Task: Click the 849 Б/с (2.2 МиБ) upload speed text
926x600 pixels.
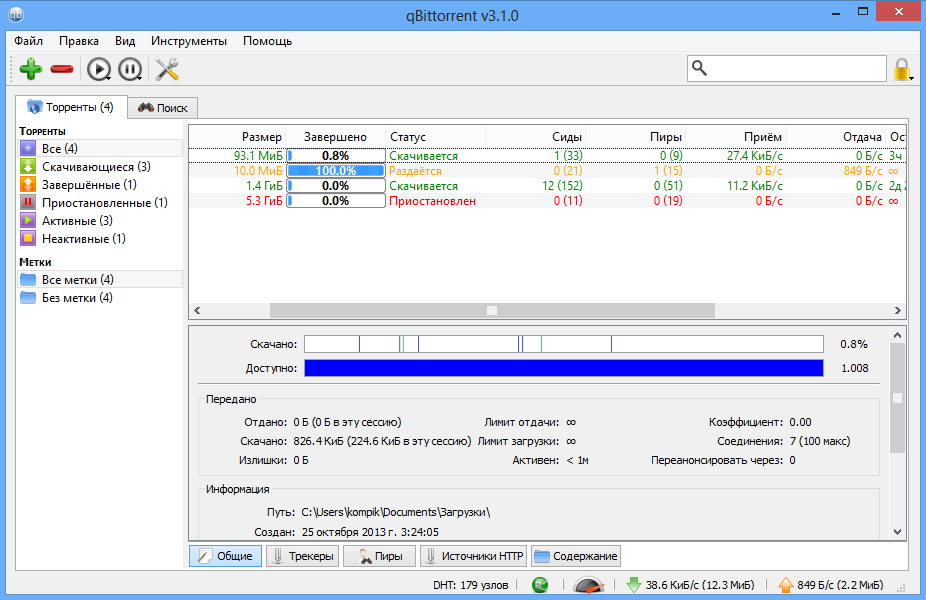Action: (x=840, y=585)
